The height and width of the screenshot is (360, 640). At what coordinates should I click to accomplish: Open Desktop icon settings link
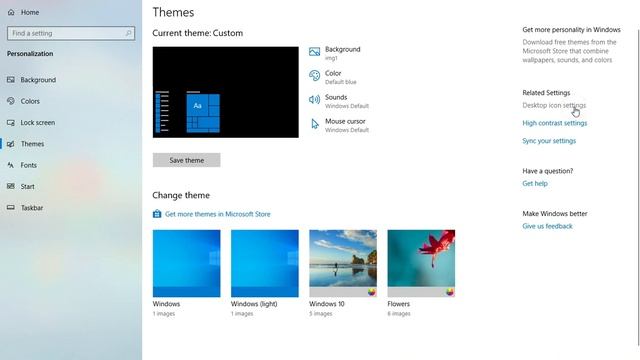coord(554,105)
